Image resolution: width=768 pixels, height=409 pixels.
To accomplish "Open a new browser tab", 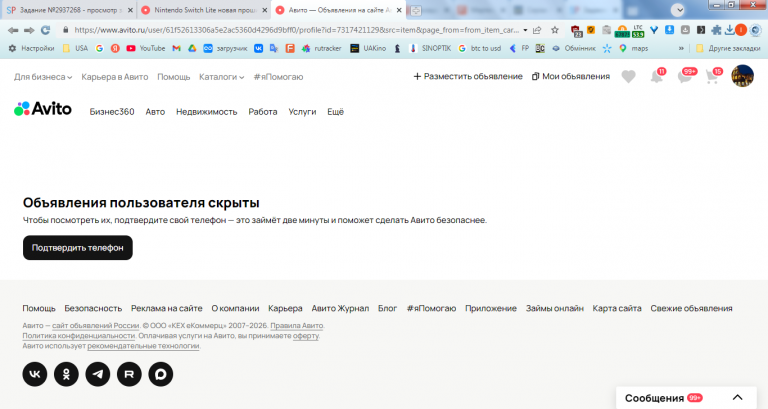I will click(x=415, y=10).
